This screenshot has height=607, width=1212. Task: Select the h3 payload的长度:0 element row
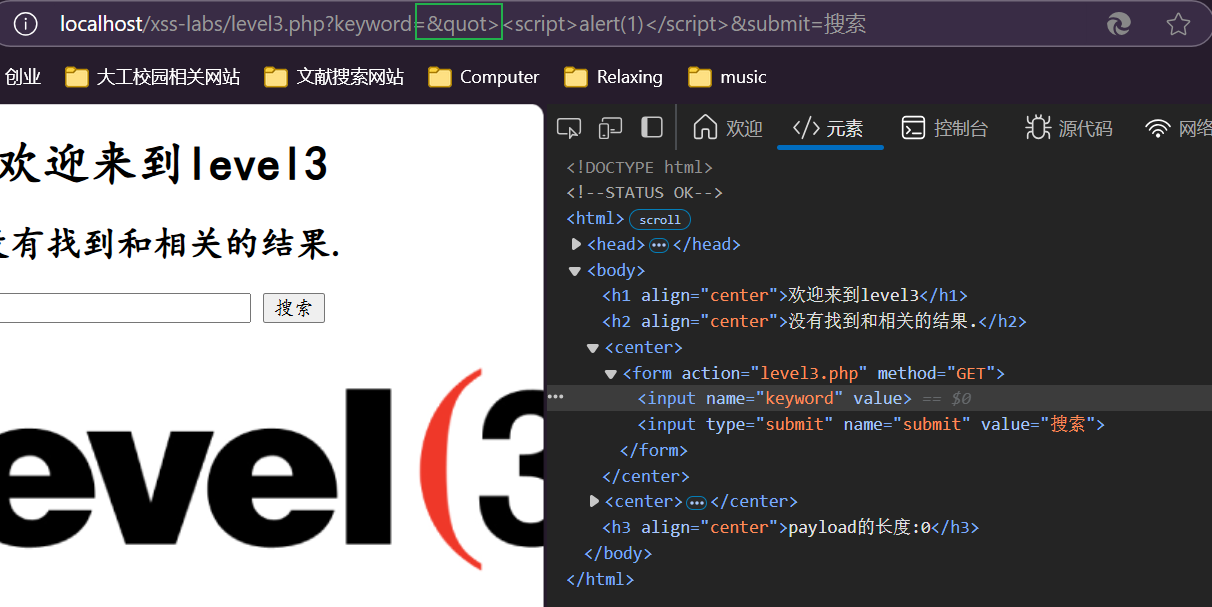pos(790,527)
